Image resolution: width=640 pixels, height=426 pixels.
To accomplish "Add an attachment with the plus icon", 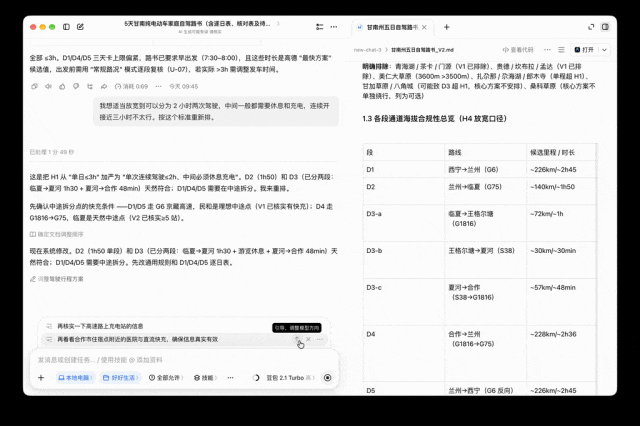I will (41, 378).
